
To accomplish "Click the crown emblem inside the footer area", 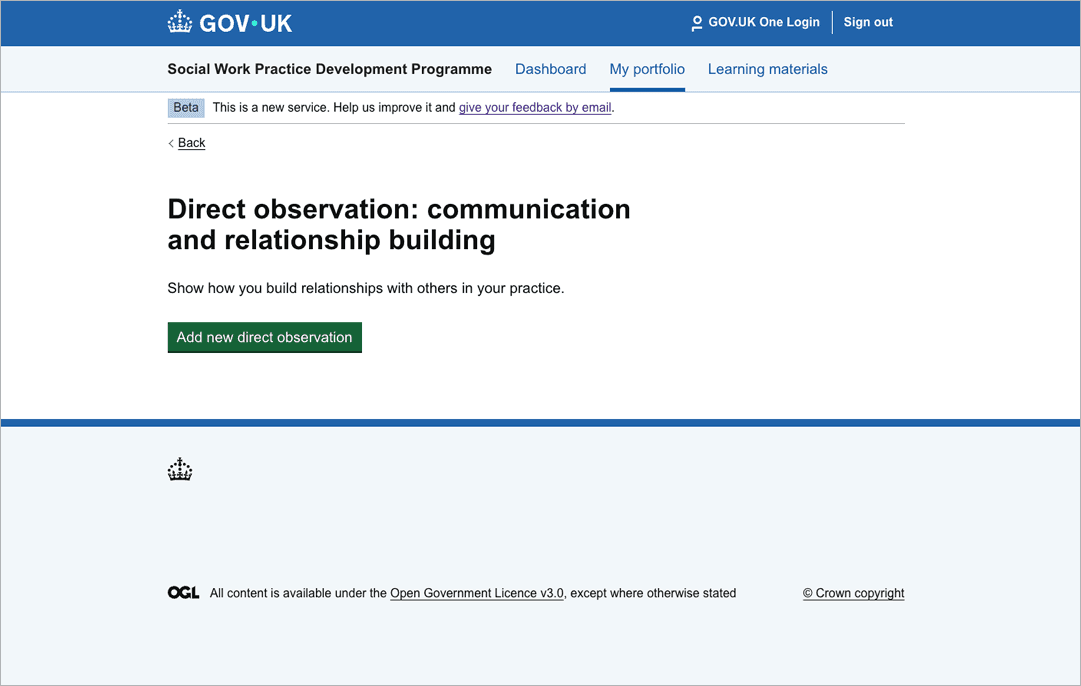I will 180,469.
